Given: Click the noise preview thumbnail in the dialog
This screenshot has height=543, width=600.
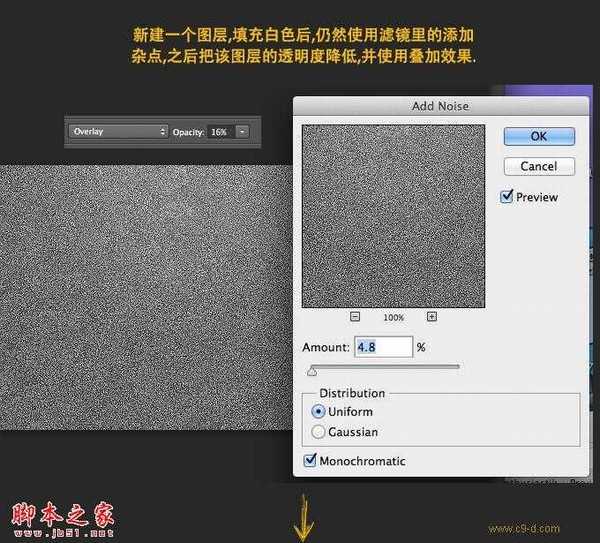Looking at the screenshot, I should click(393, 215).
